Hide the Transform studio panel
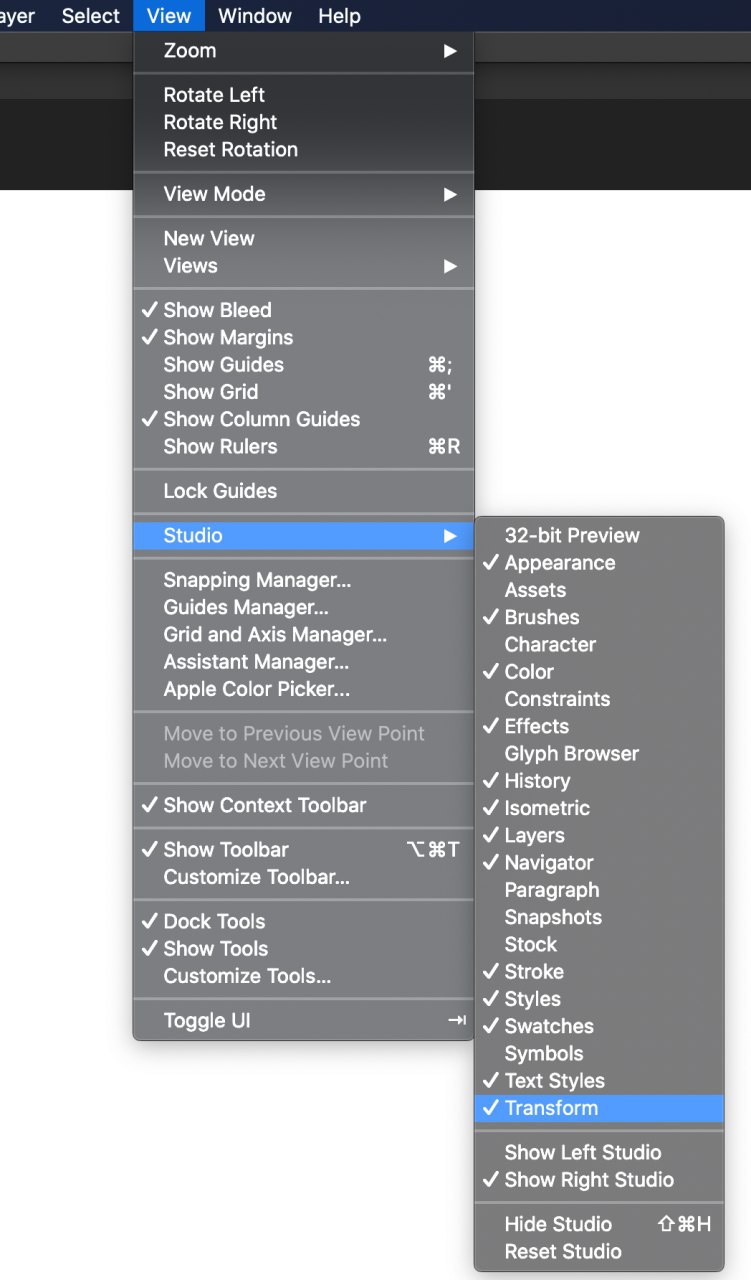 (x=551, y=1108)
